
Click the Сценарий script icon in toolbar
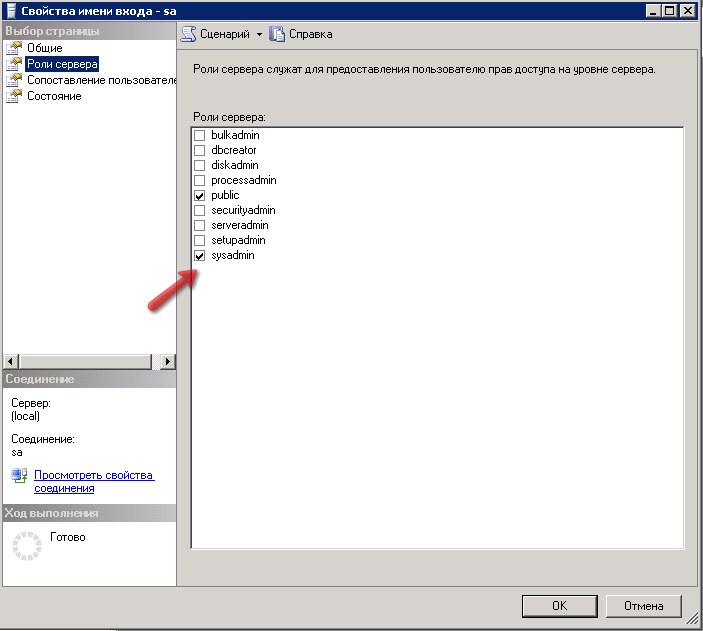click(x=187, y=34)
